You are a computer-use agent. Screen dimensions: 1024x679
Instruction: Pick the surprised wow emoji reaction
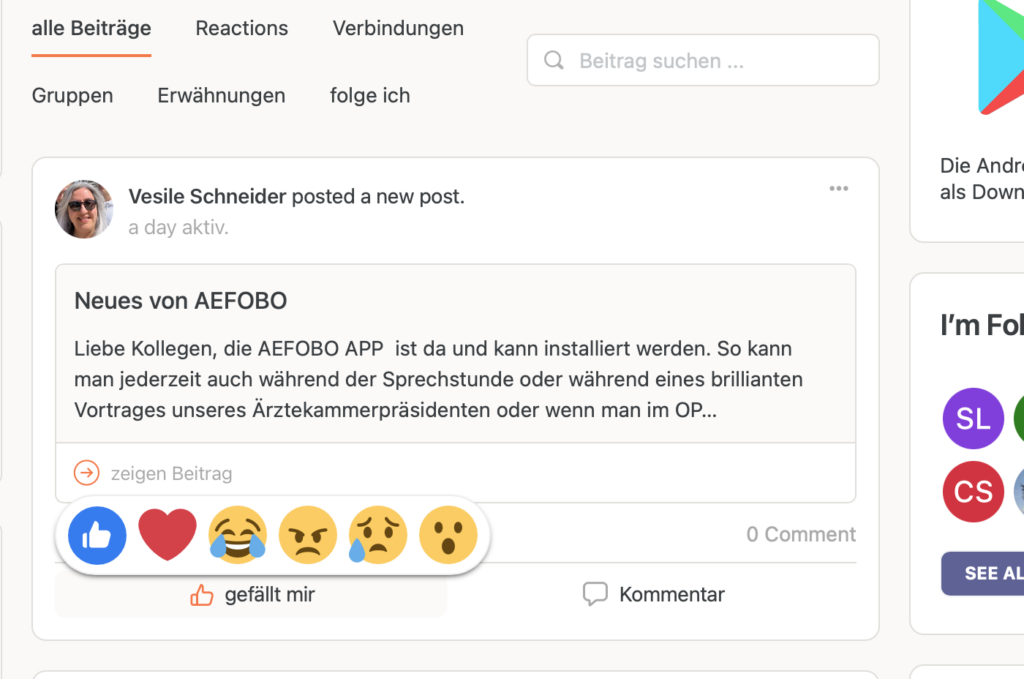pos(448,535)
